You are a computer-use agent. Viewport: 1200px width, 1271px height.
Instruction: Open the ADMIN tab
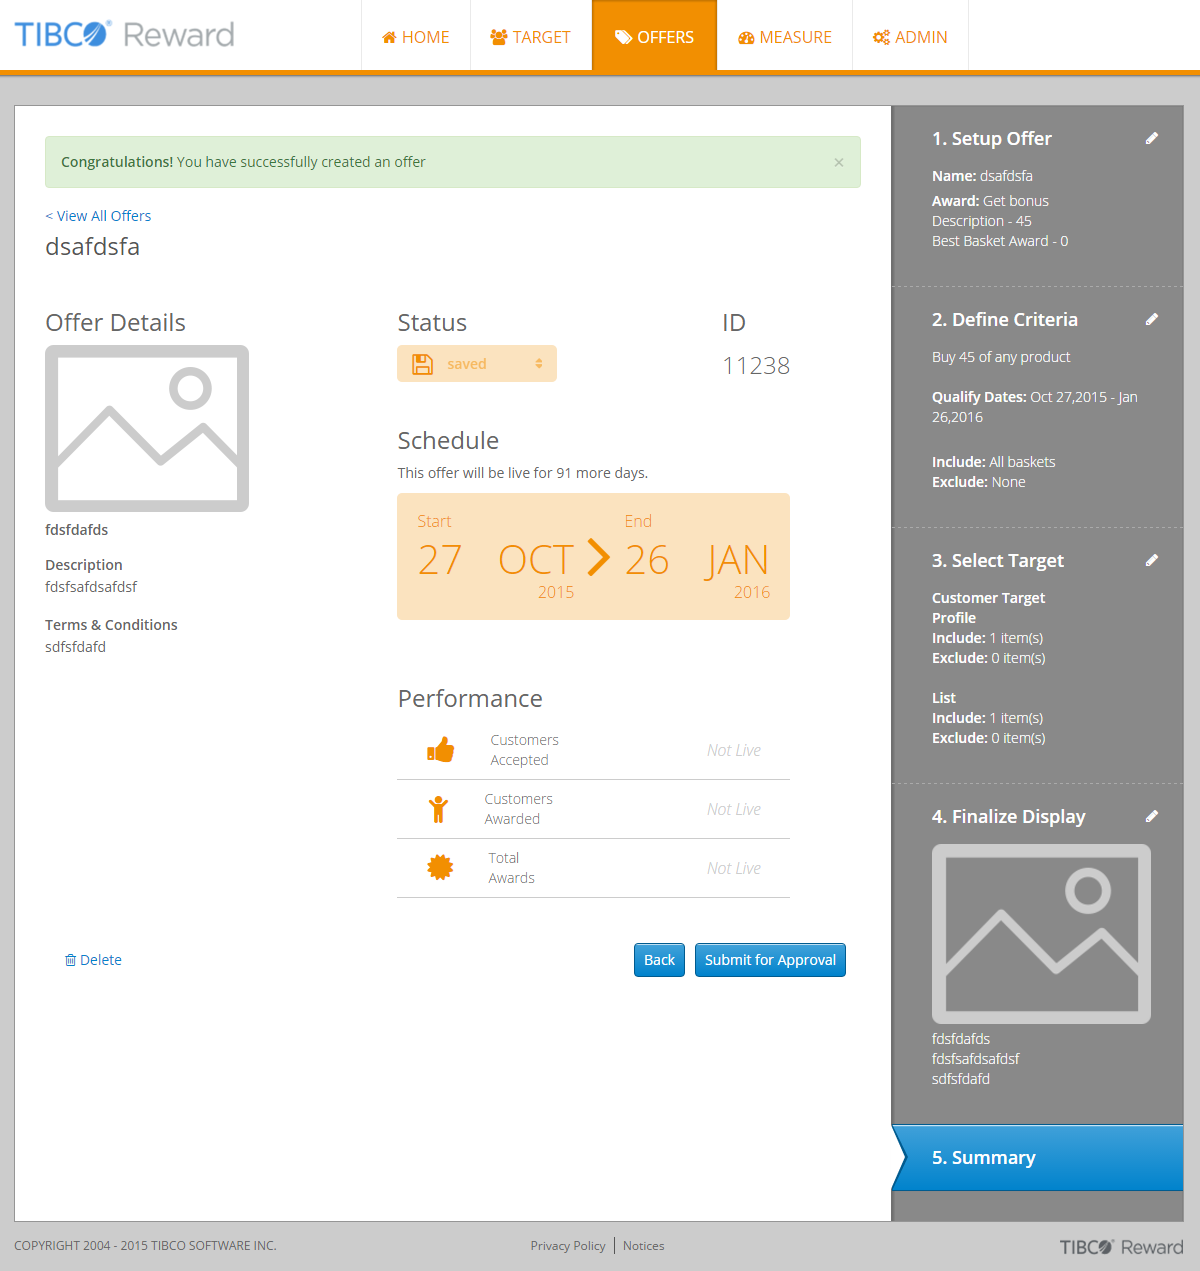910,37
